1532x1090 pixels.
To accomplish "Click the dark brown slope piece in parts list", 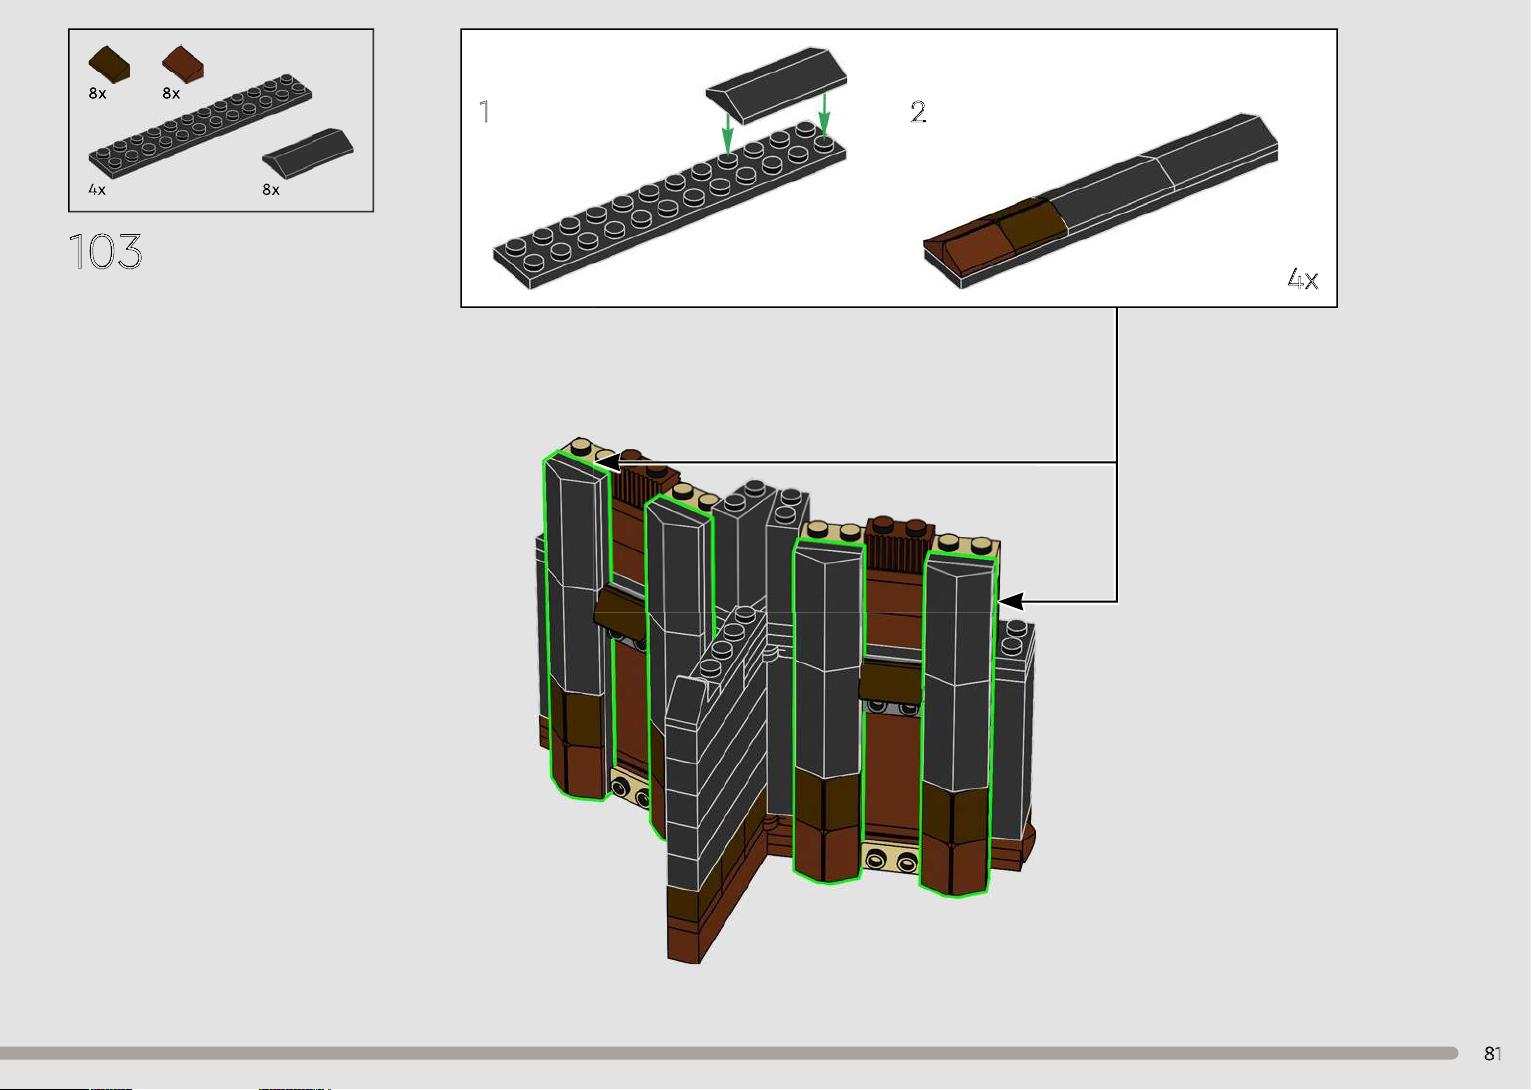I will (109, 64).
